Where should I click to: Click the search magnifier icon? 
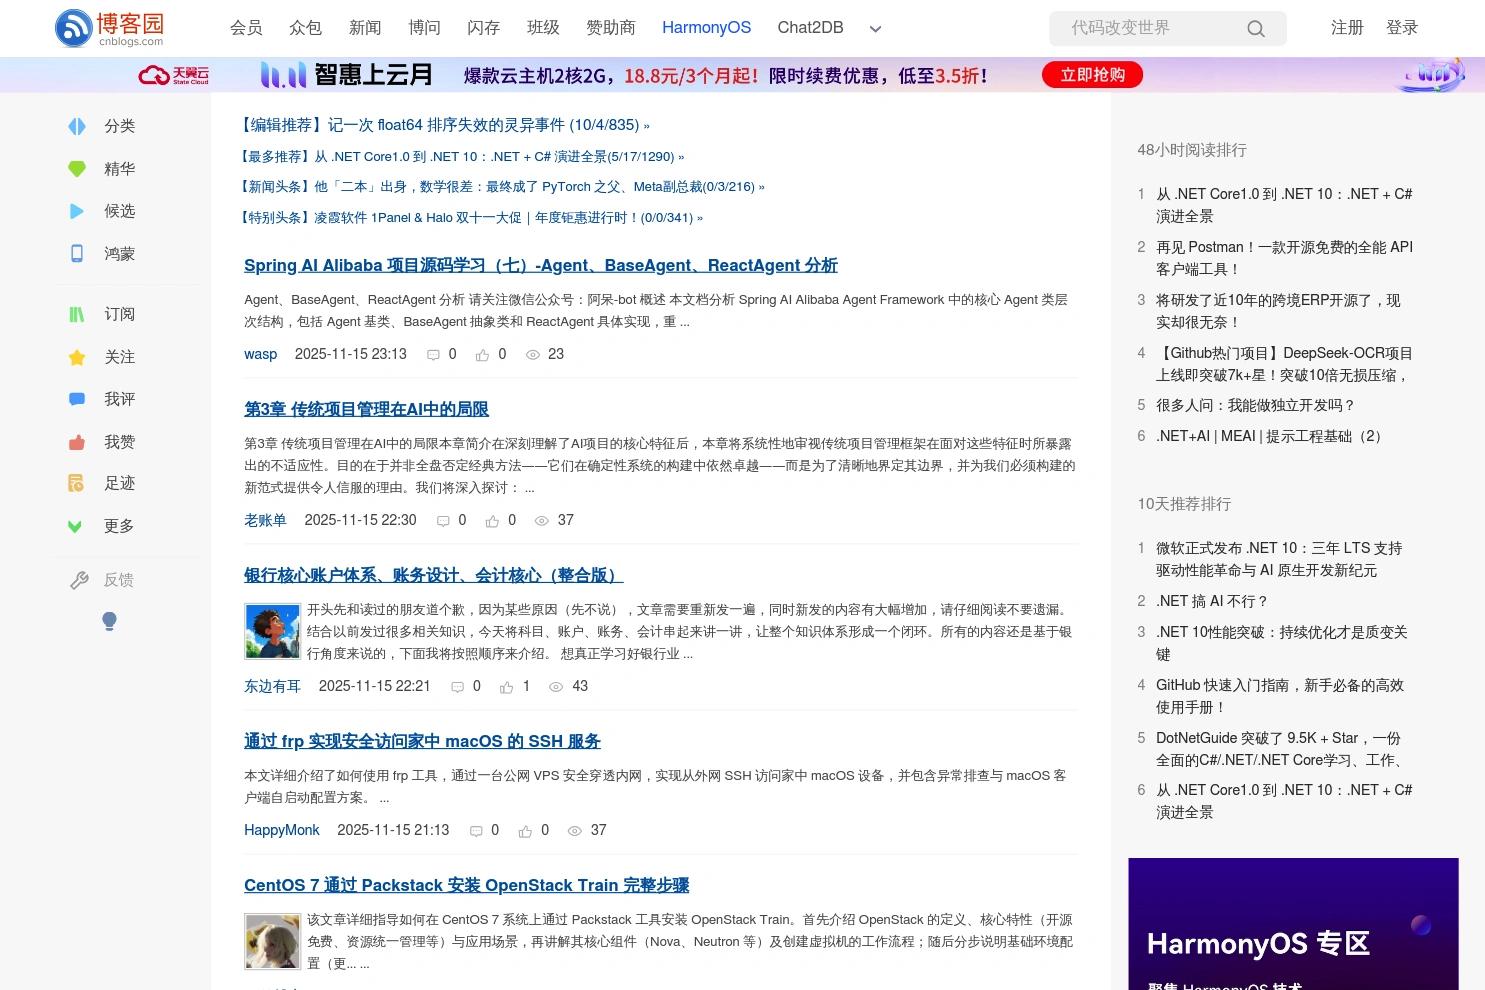(x=1256, y=28)
